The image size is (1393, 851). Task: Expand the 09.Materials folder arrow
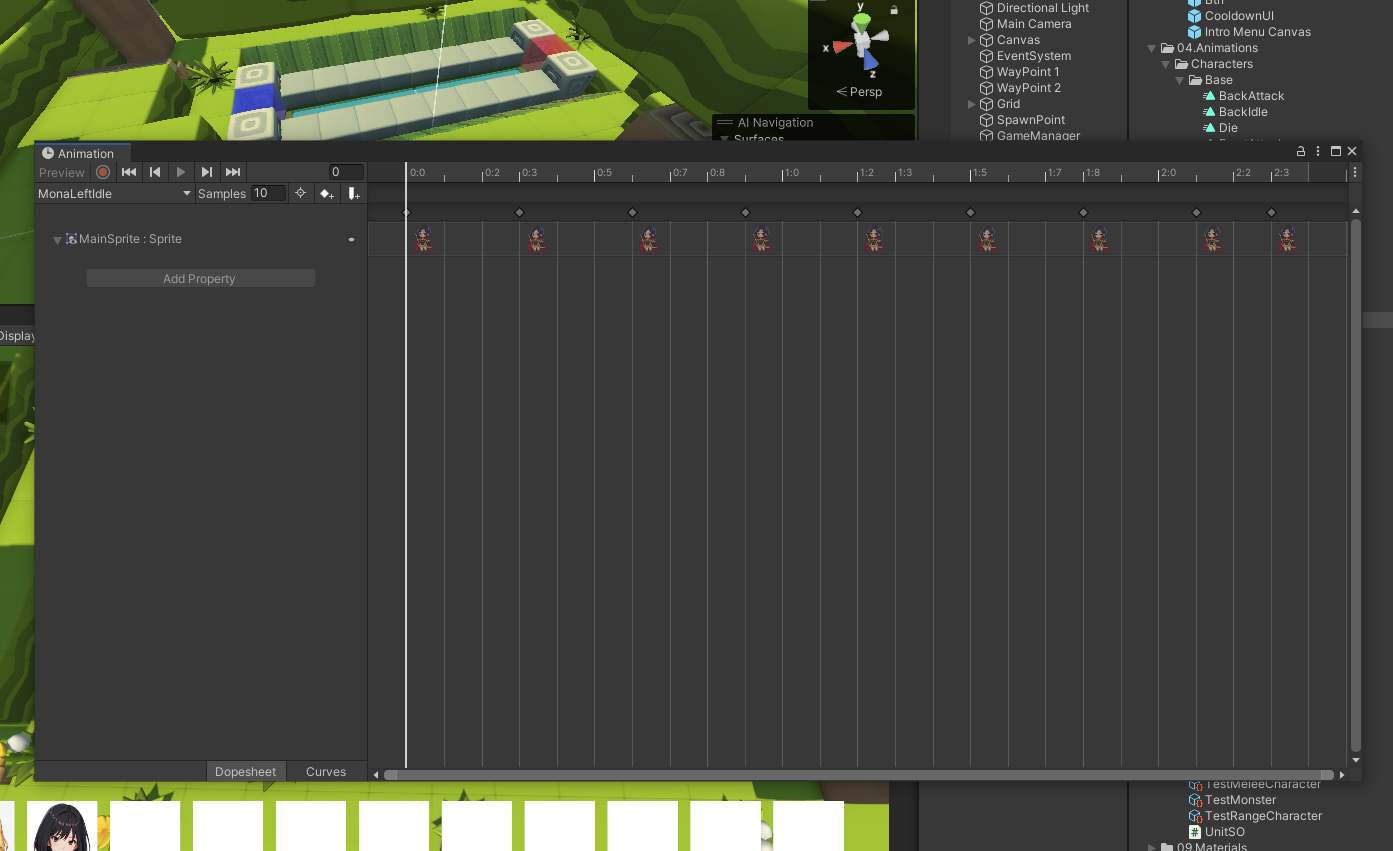coord(1151,847)
